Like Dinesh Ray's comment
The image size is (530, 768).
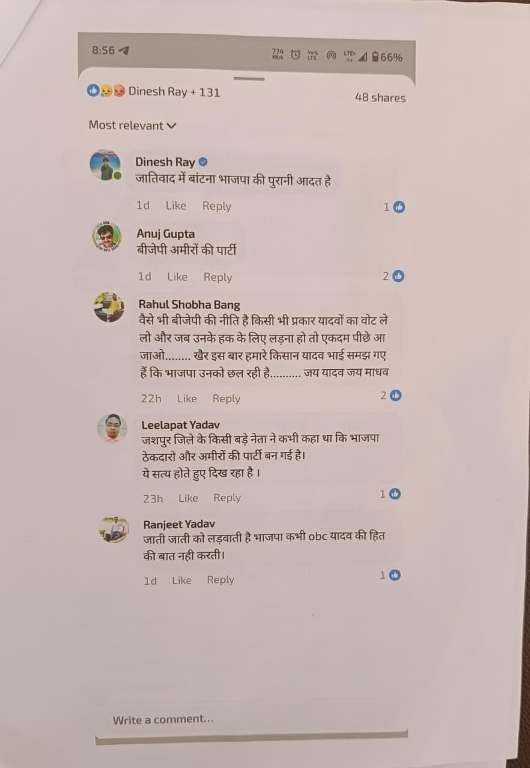tap(176, 206)
